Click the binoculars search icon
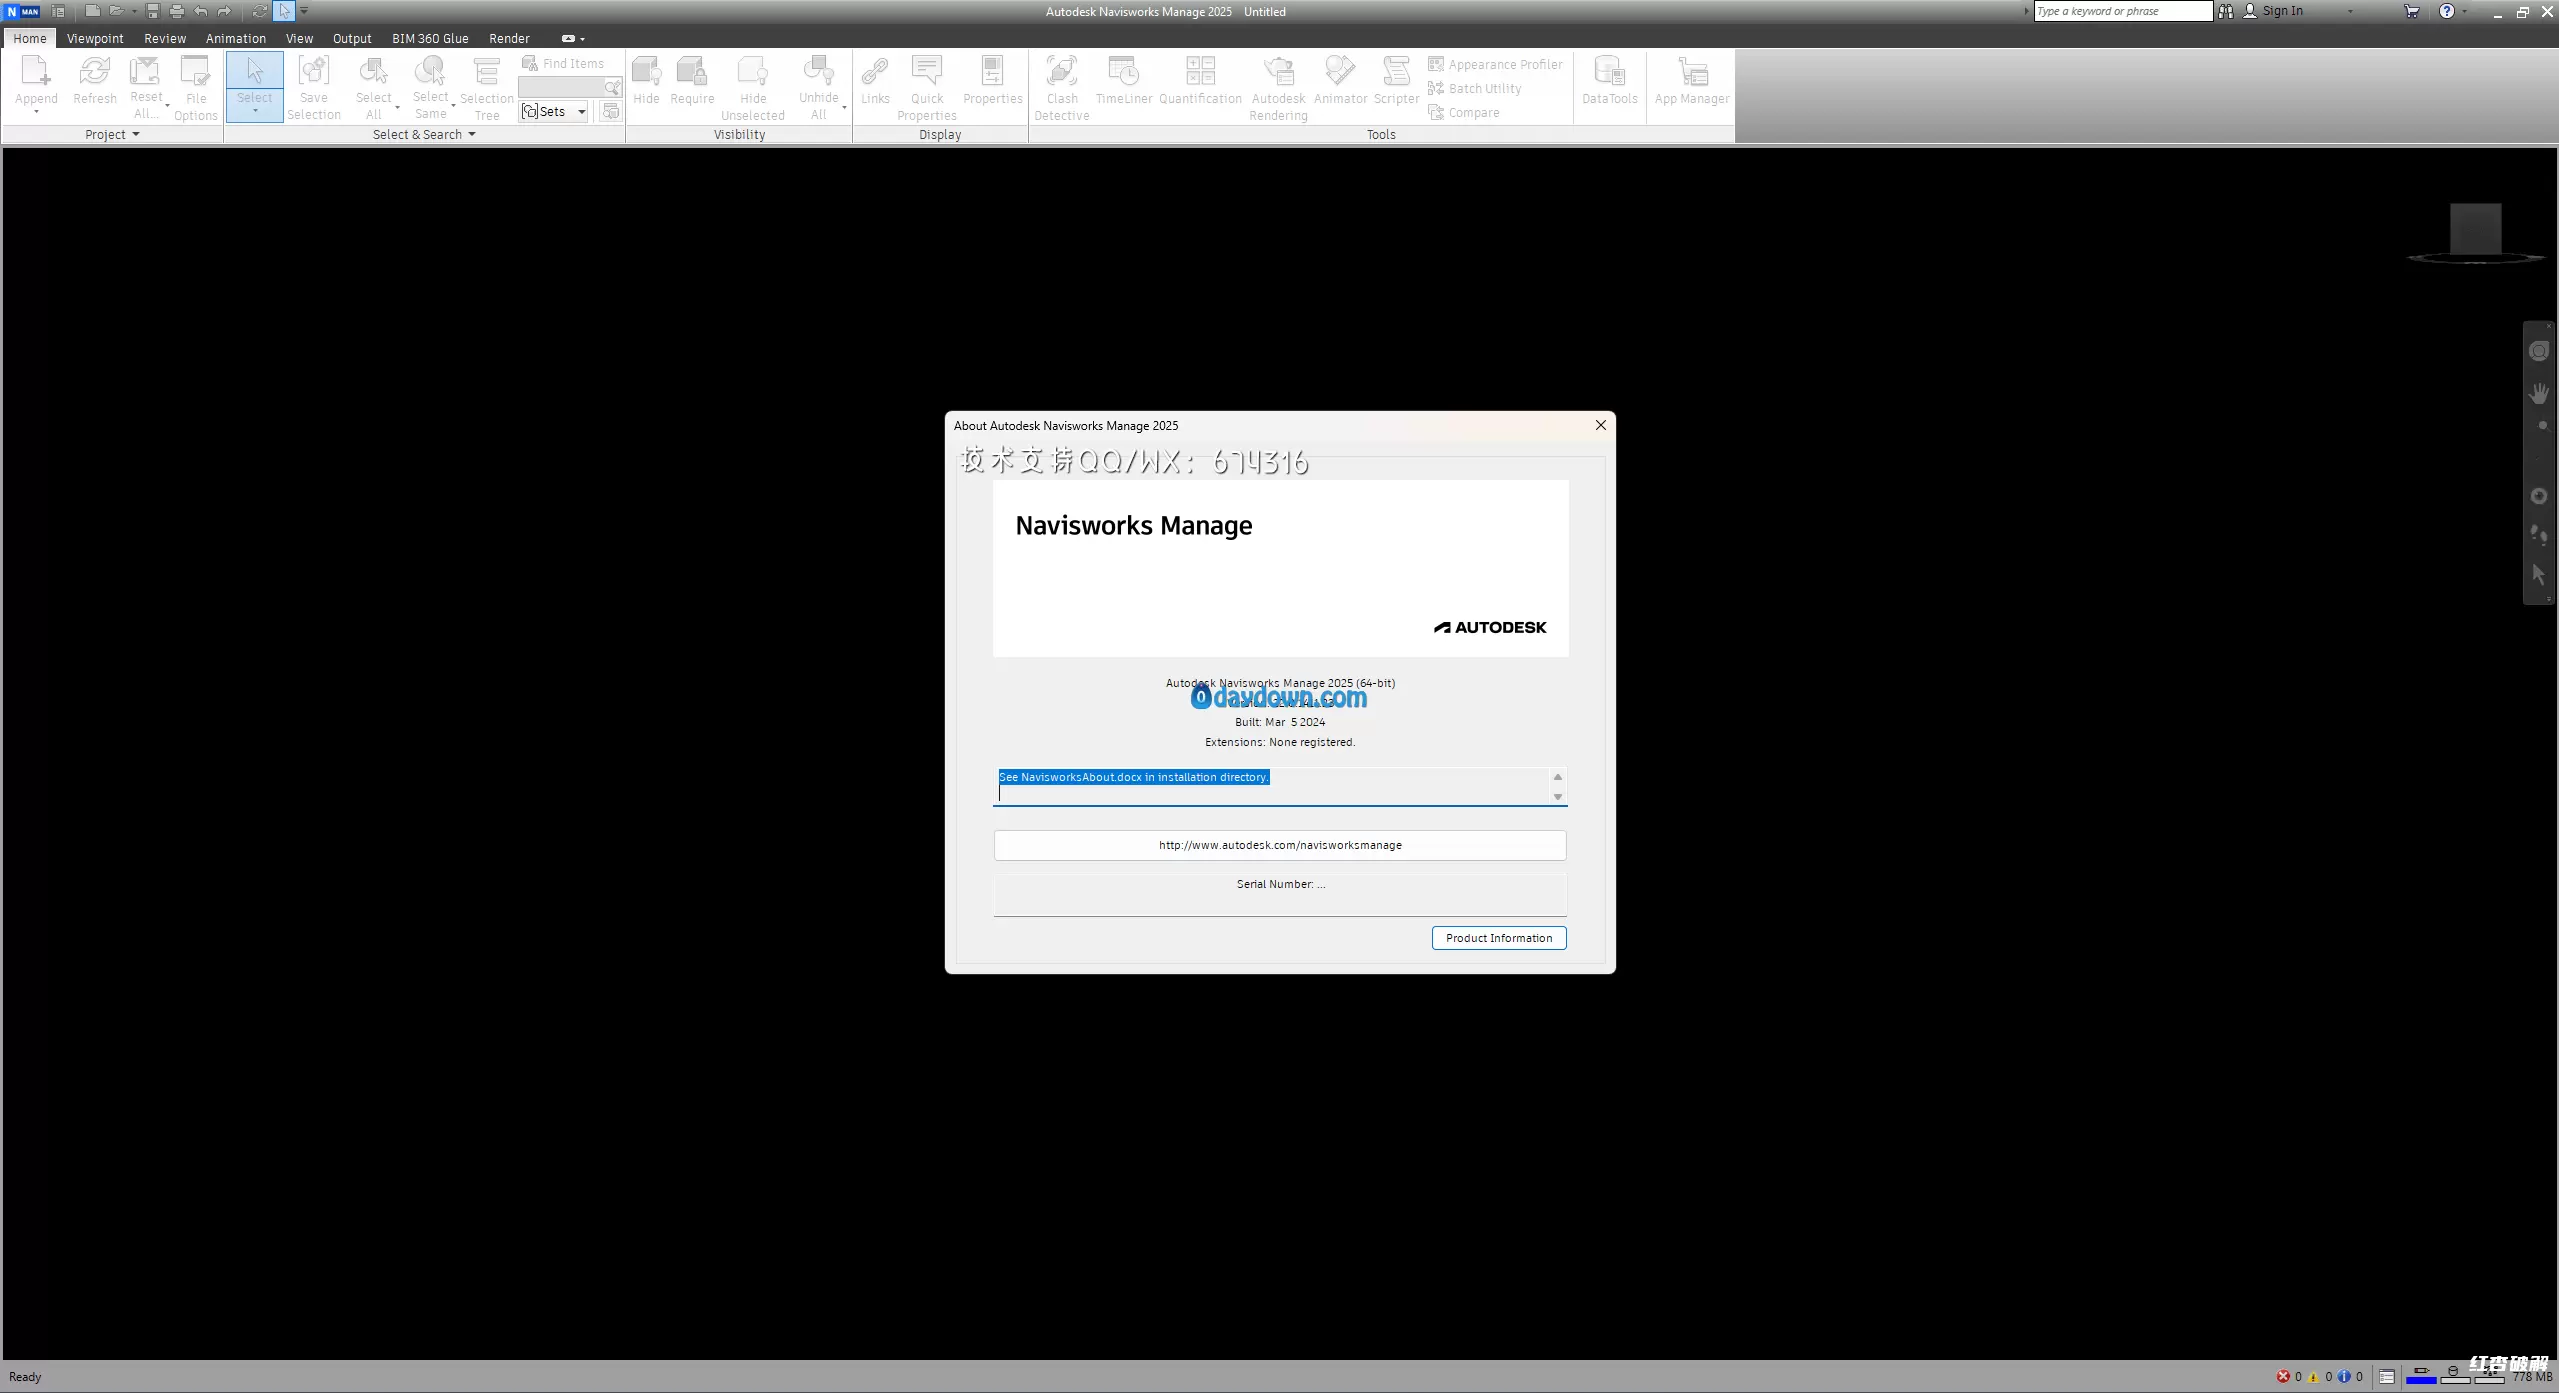 [x=2225, y=11]
